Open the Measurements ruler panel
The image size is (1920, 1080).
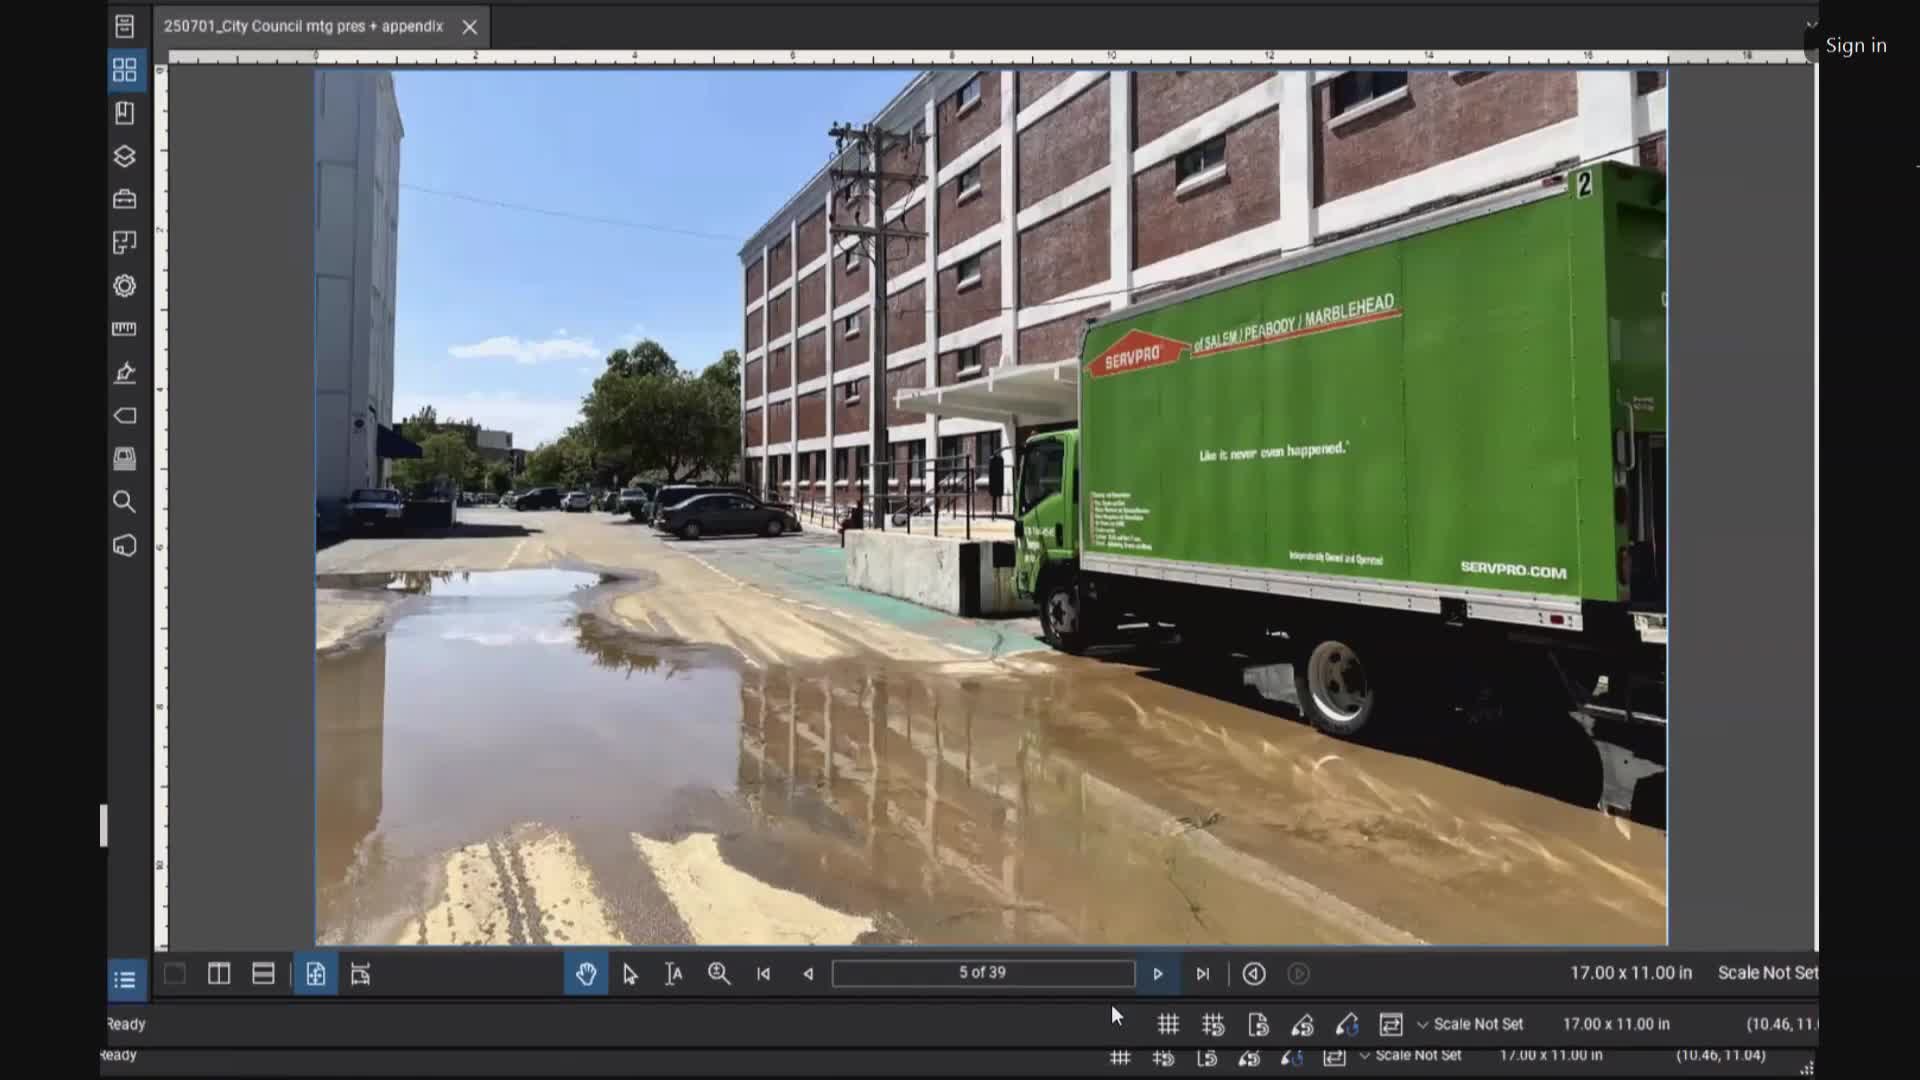point(124,329)
